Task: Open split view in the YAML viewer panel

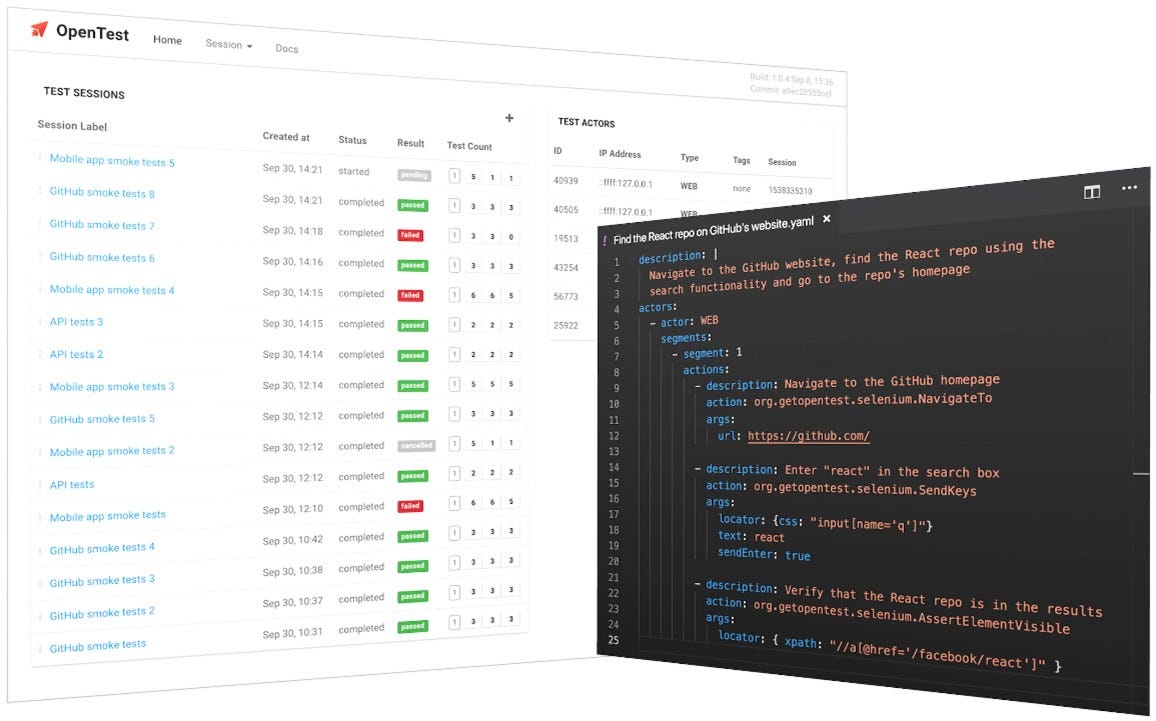Action: coord(1092,192)
